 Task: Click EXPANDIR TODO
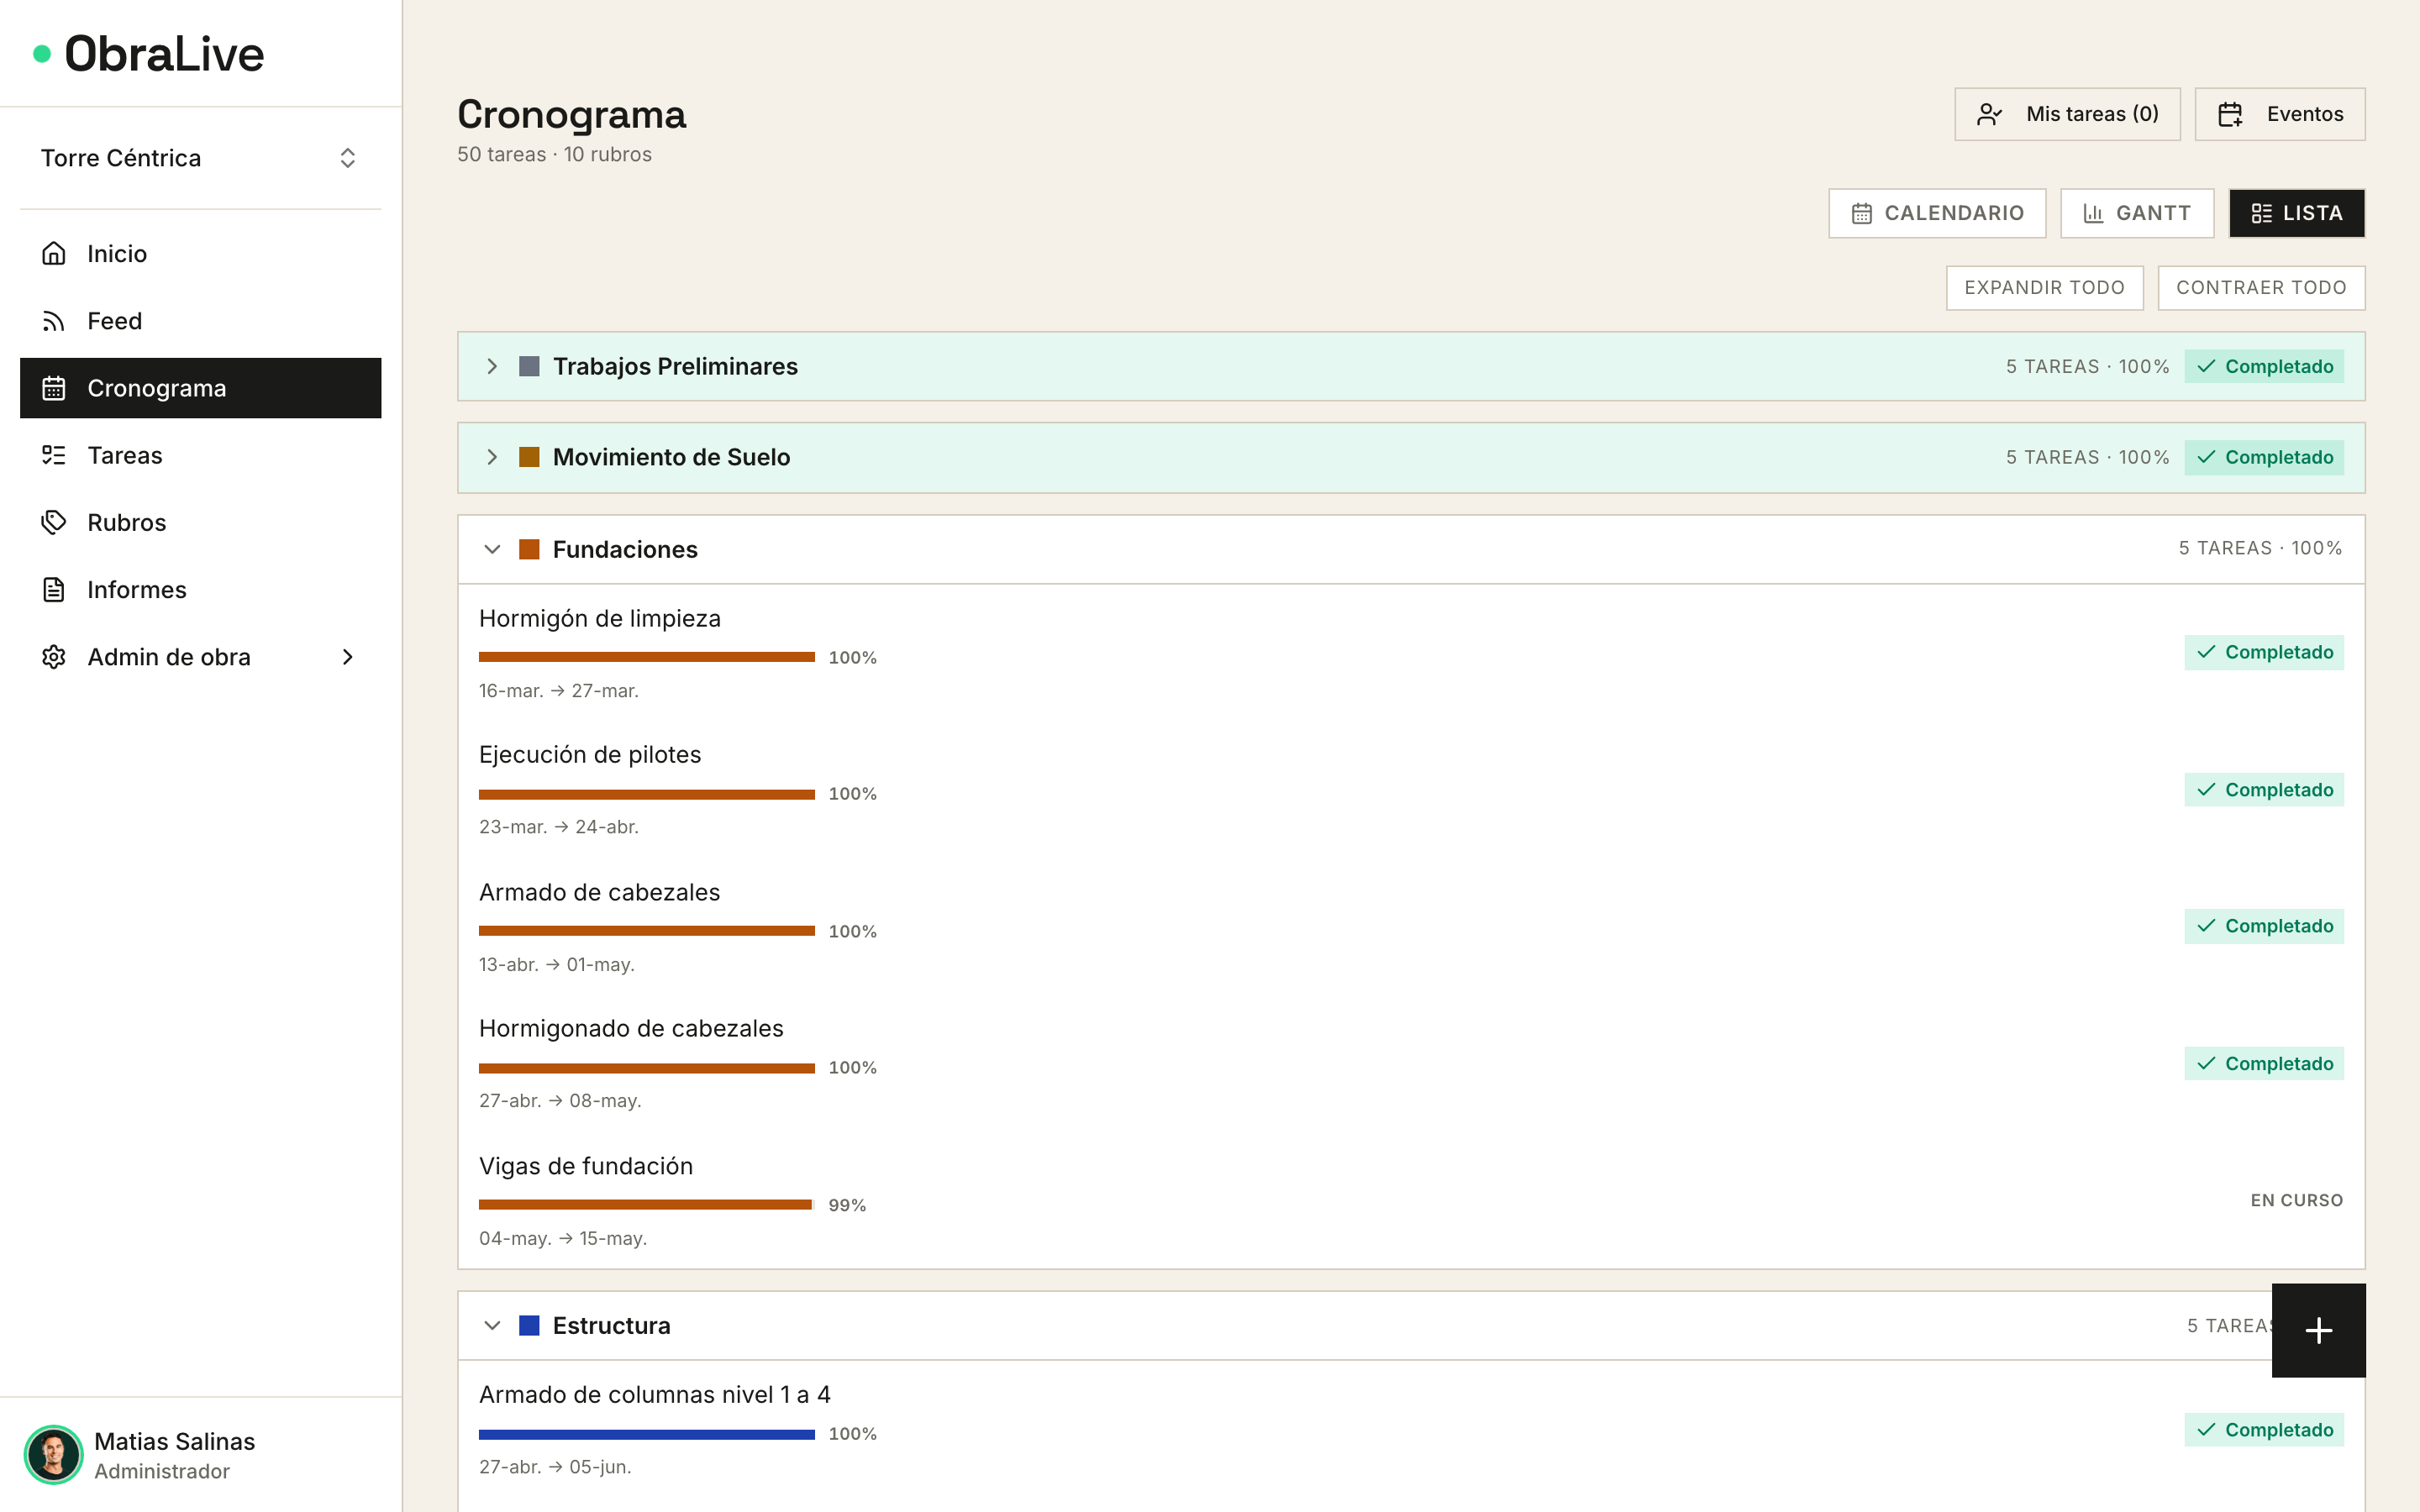point(2044,288)
